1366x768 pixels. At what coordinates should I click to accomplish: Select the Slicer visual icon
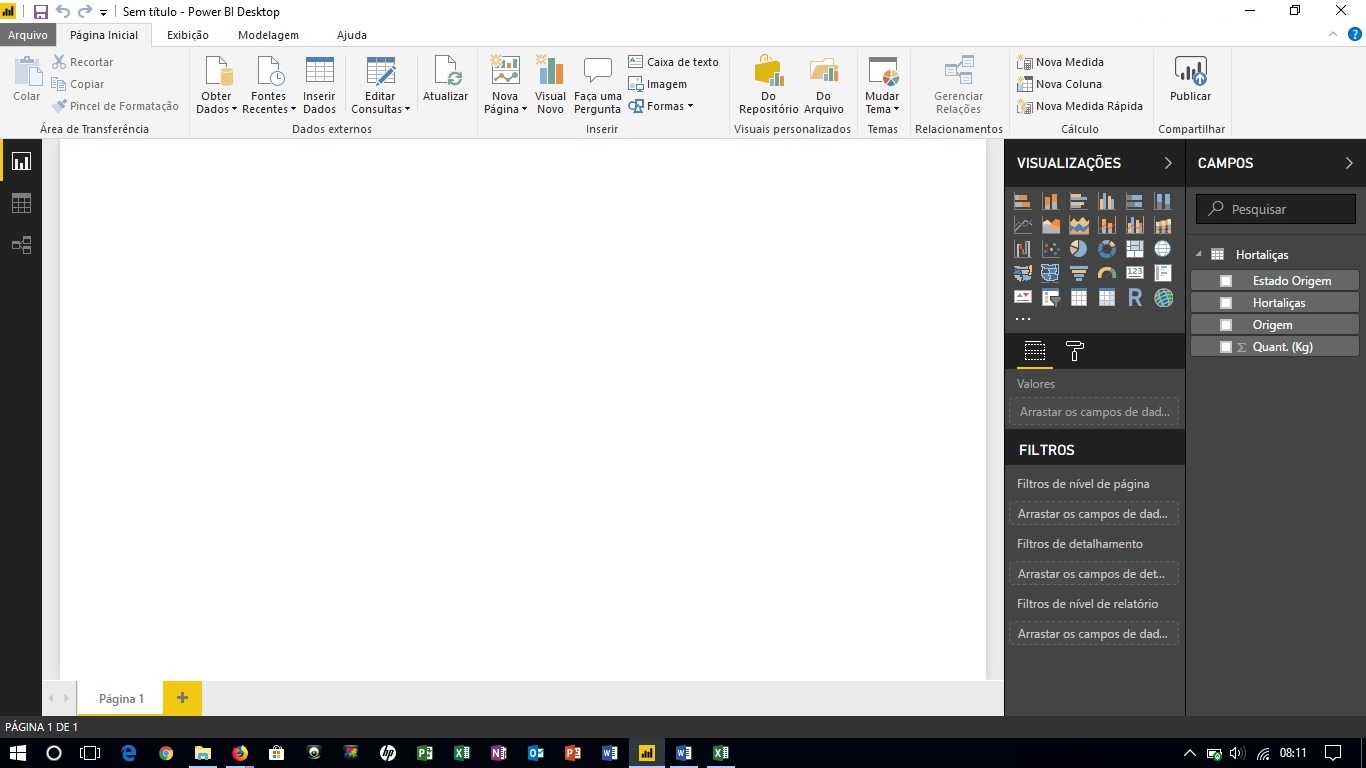[x=1050, y=297]
